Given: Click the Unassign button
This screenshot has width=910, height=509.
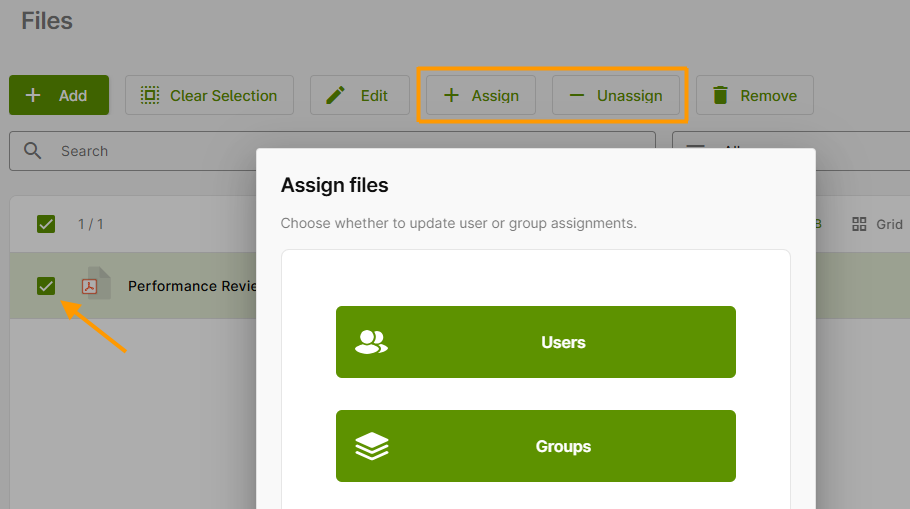Looking at the screenshot, I should [x=616, y=95].
